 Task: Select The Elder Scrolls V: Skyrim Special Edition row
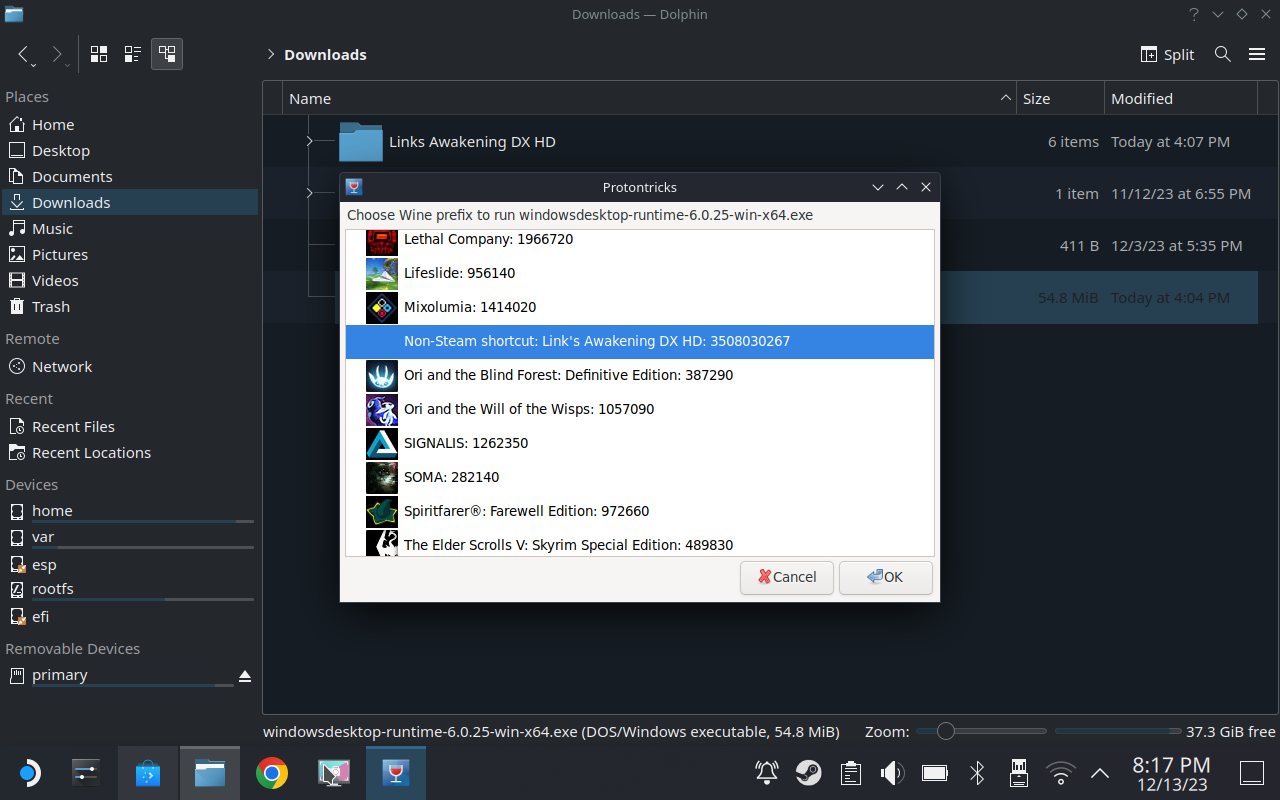click(x=640, y=544)
